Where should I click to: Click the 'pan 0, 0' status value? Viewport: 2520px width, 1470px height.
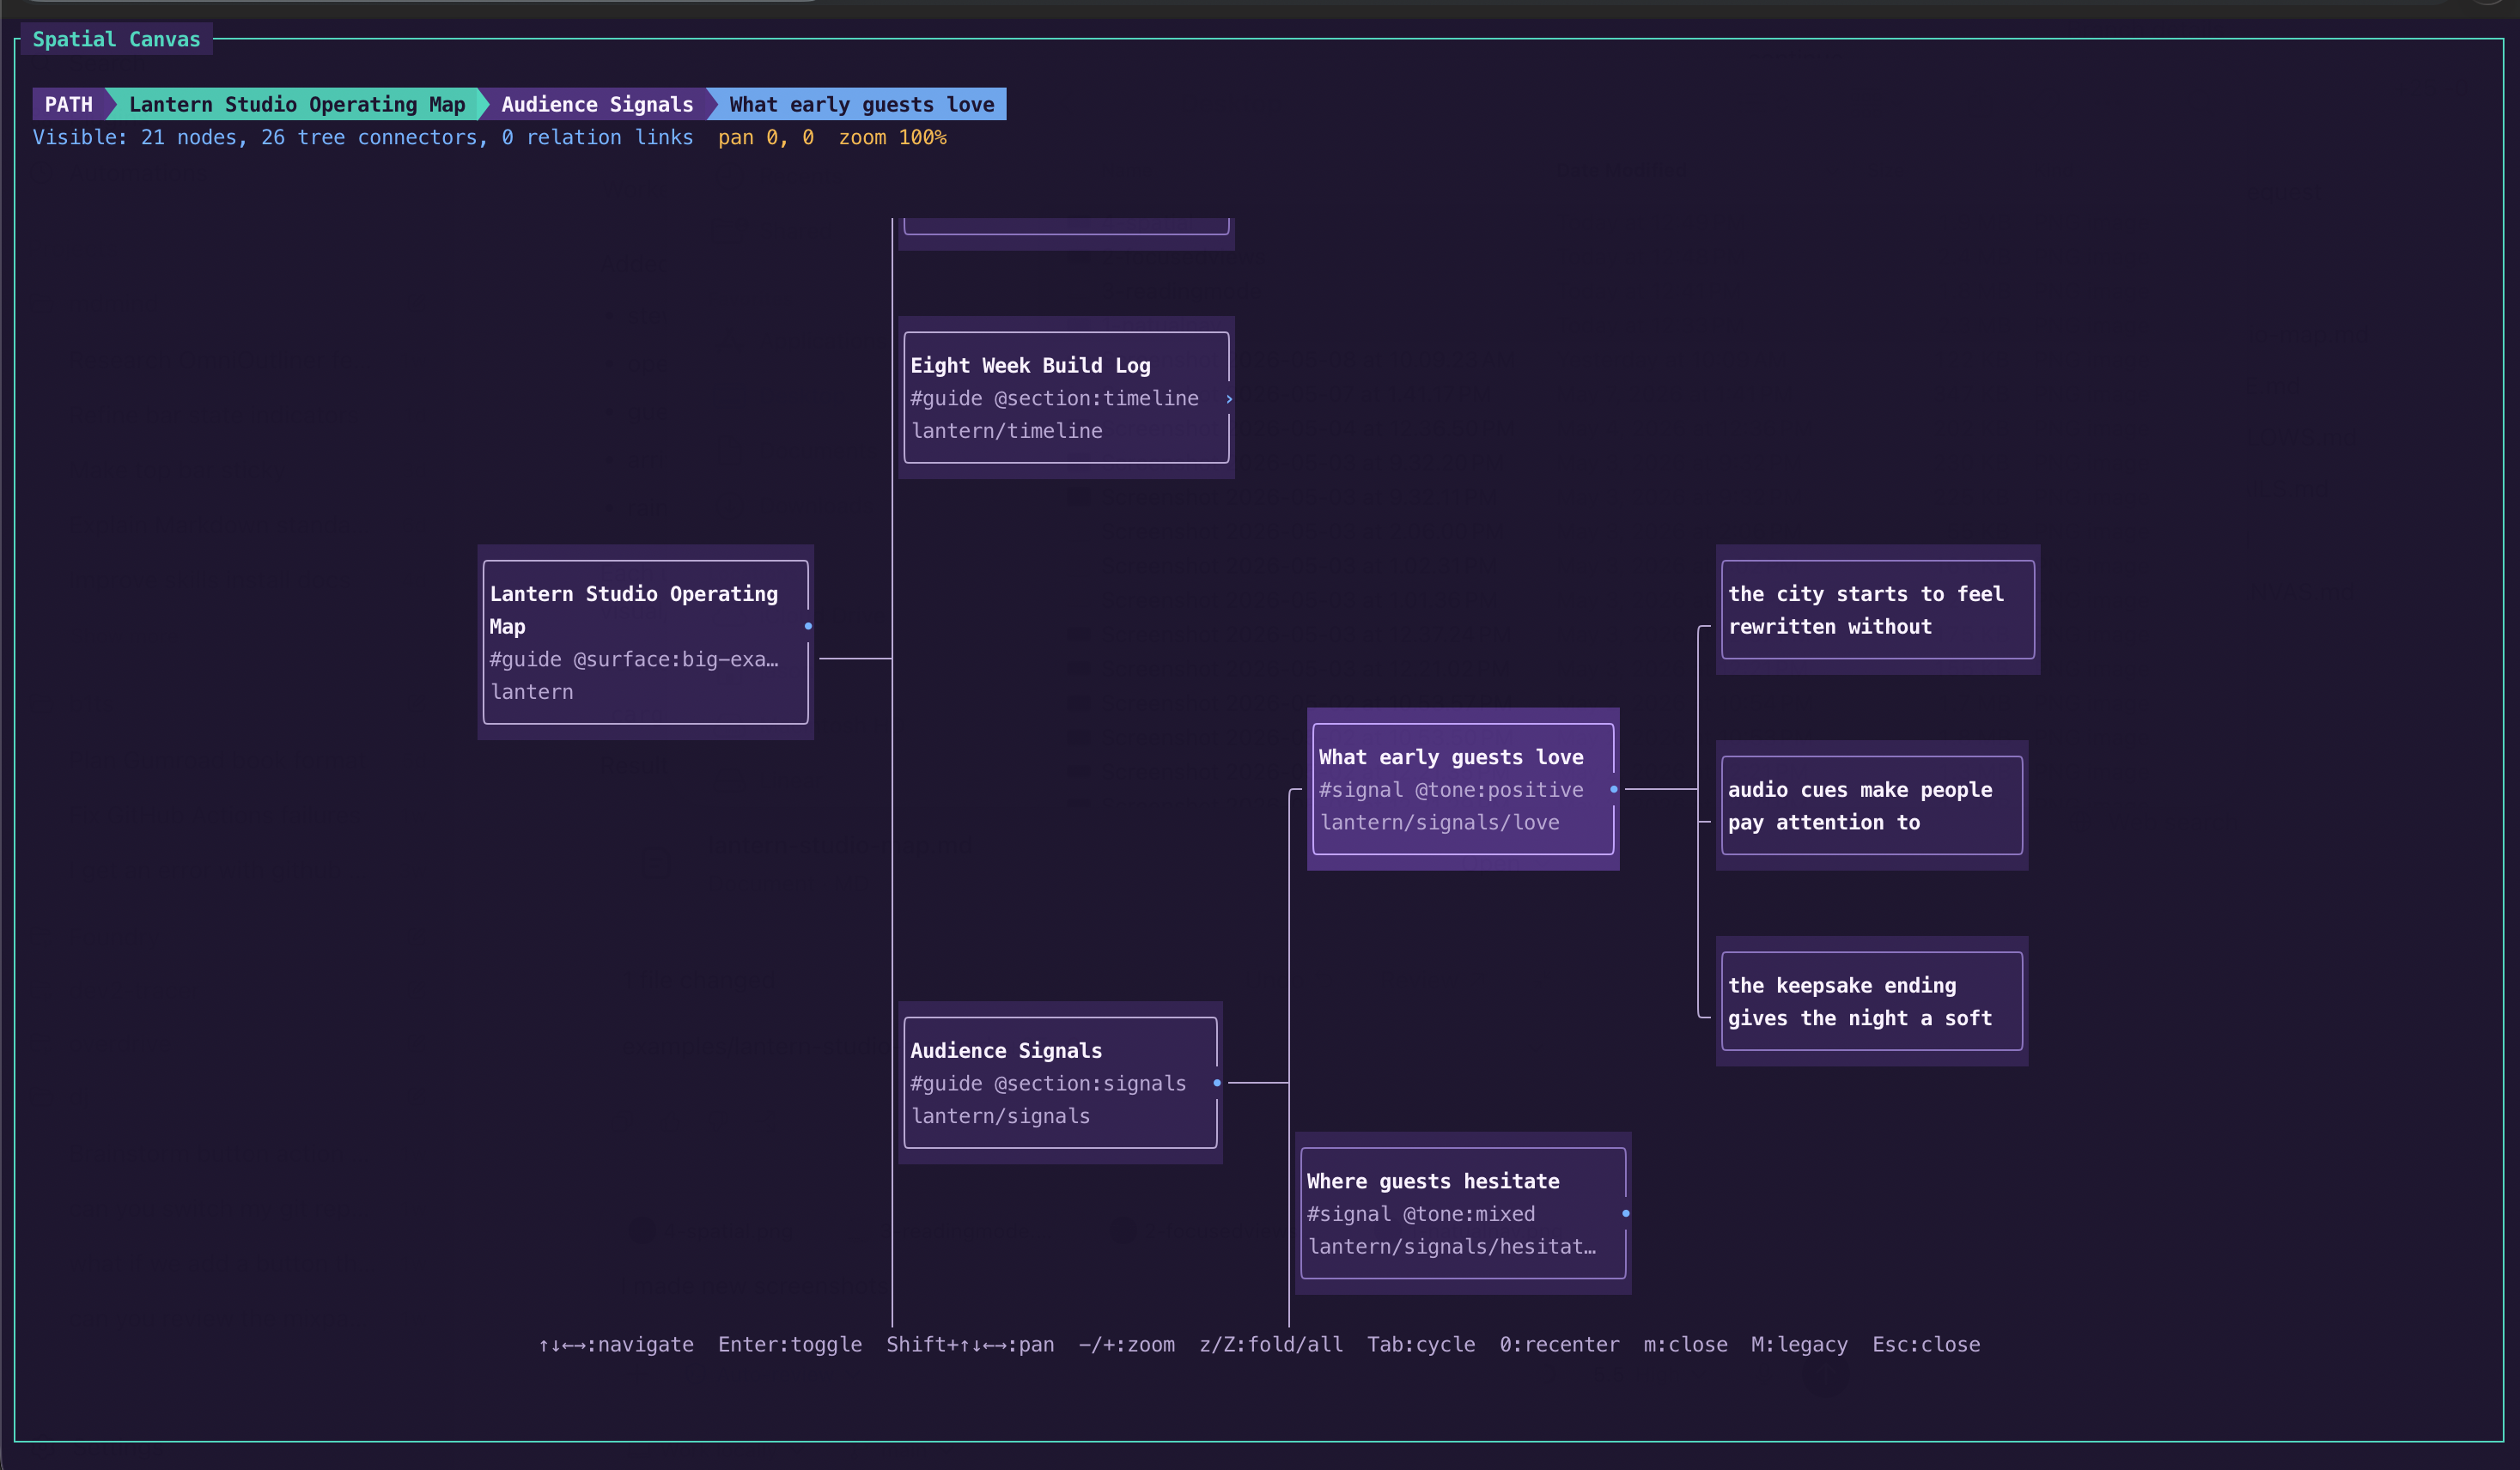pos(766,137)
